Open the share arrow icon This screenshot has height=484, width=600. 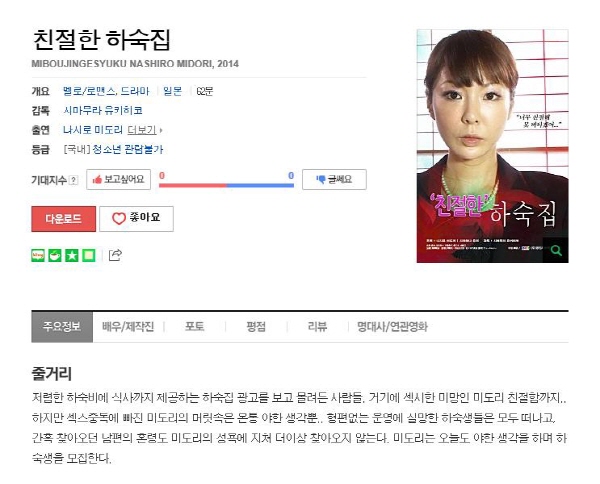point(115,255)
